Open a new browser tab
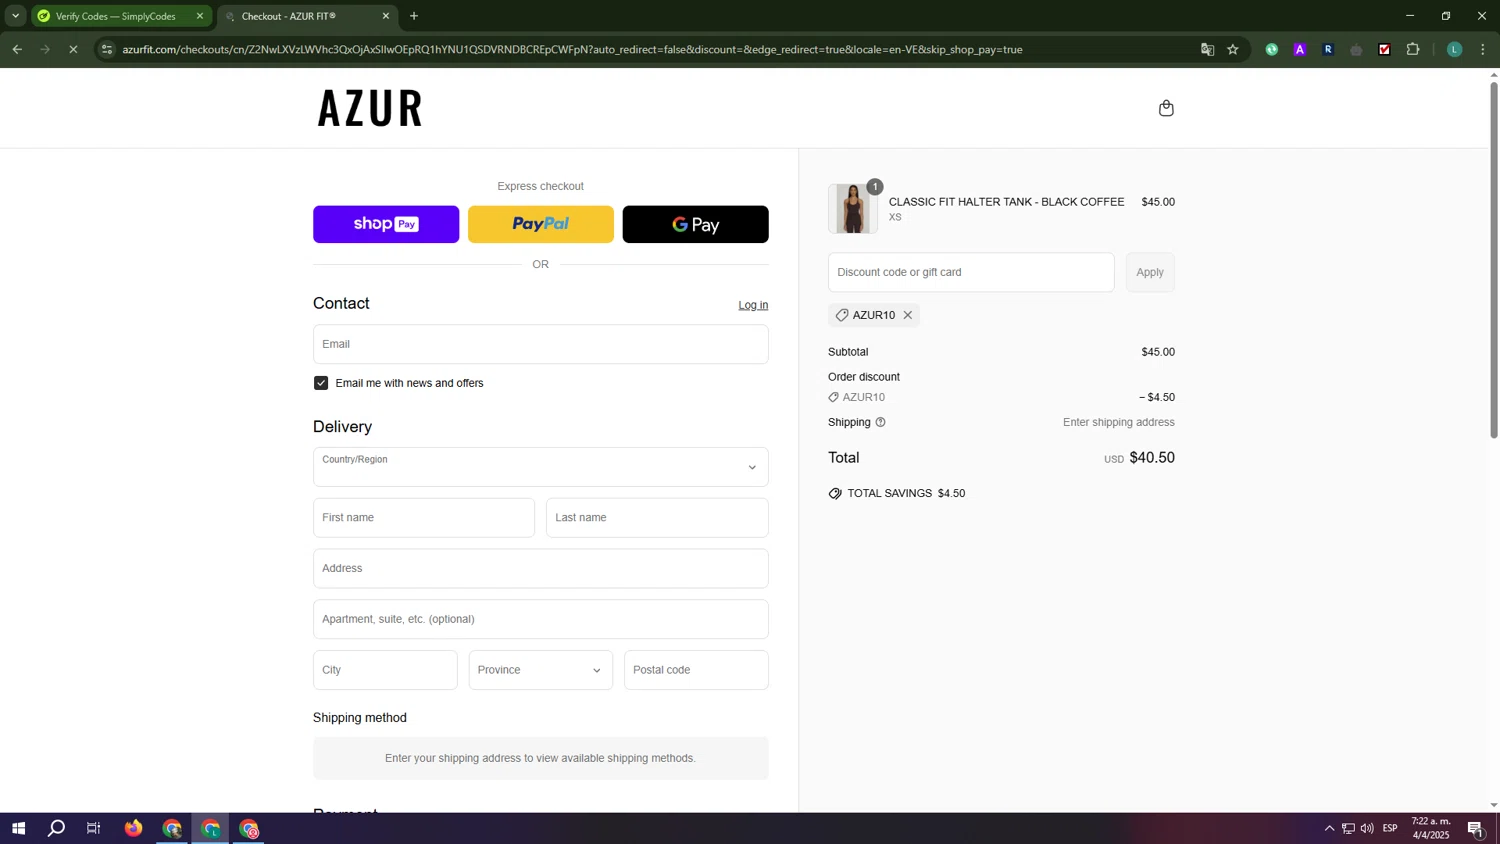Viewport: 1500px width, 844px height. pos(414,16)
